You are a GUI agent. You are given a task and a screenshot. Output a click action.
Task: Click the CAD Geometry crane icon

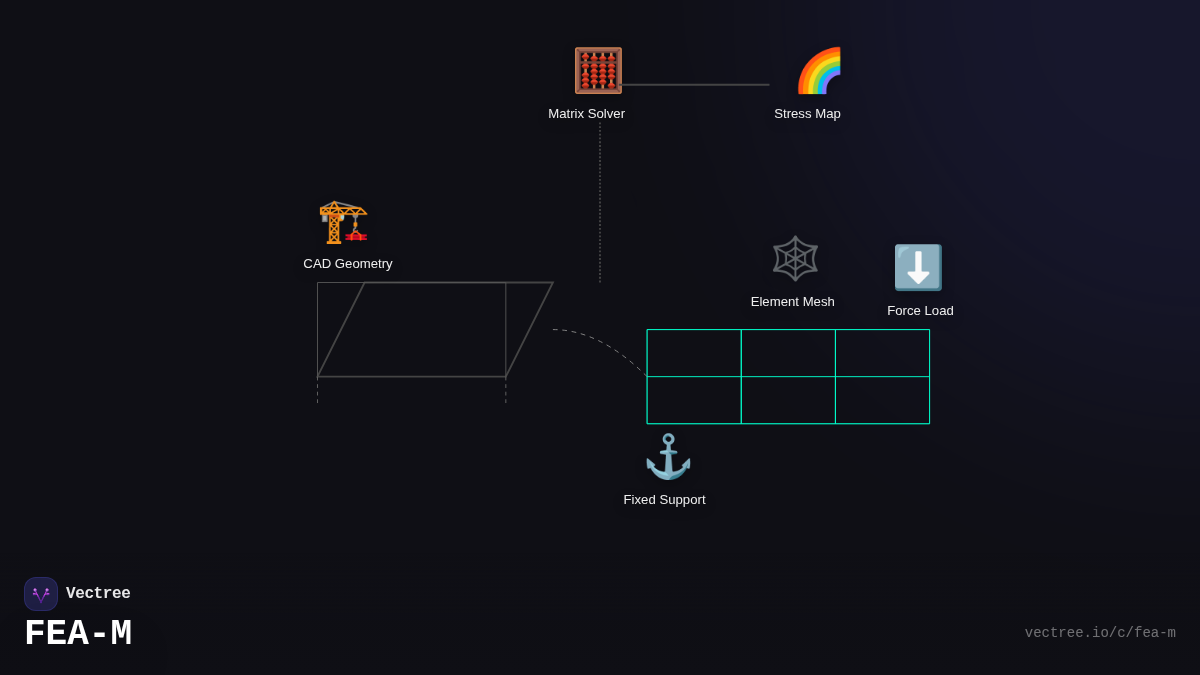[343, 221]
